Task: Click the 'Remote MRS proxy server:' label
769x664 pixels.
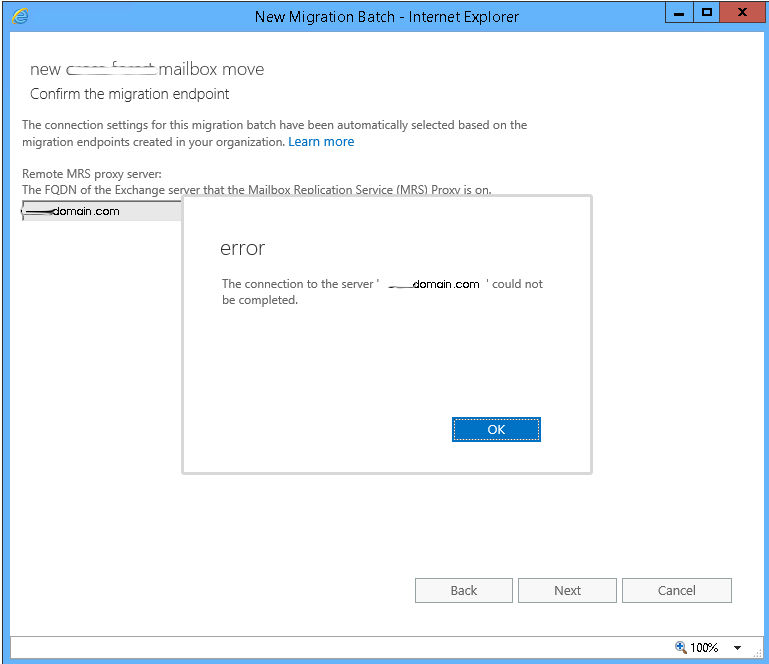Action: [x=91, y=174]
